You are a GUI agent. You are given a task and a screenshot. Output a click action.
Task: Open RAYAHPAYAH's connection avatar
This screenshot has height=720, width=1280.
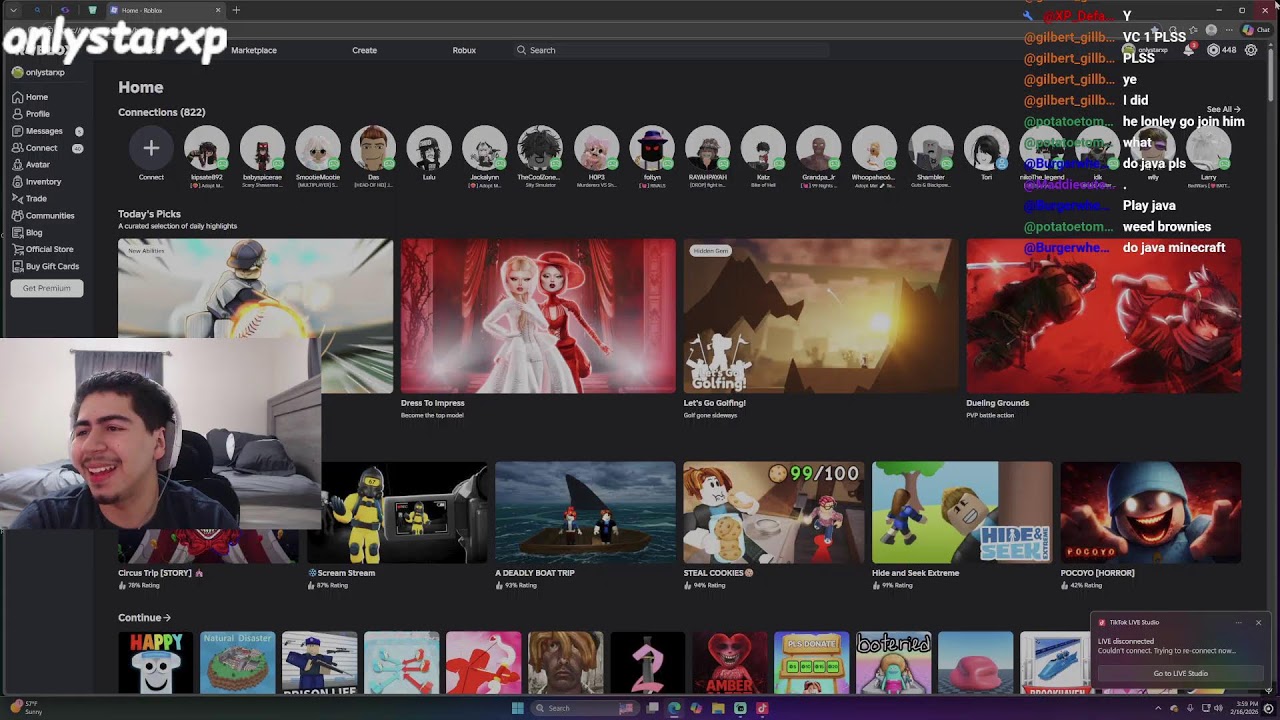707,149
